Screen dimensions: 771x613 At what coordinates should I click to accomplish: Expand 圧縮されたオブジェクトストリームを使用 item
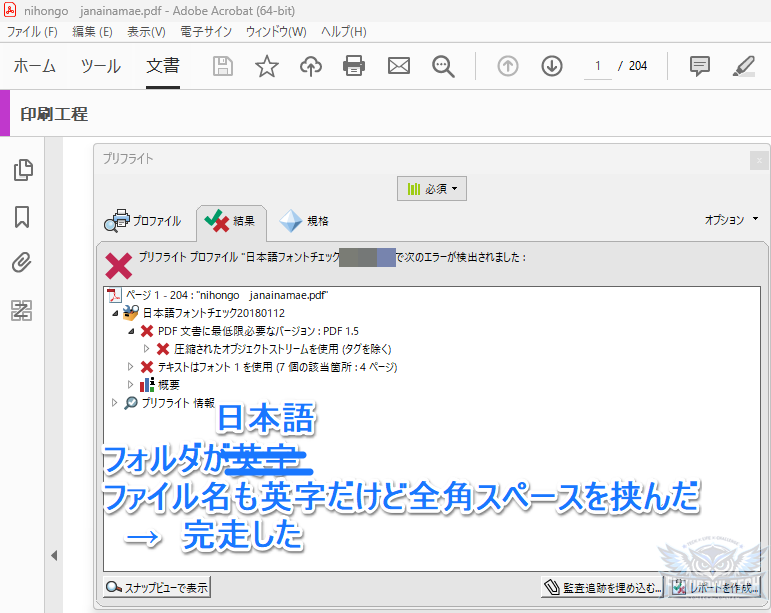[147, 349]
